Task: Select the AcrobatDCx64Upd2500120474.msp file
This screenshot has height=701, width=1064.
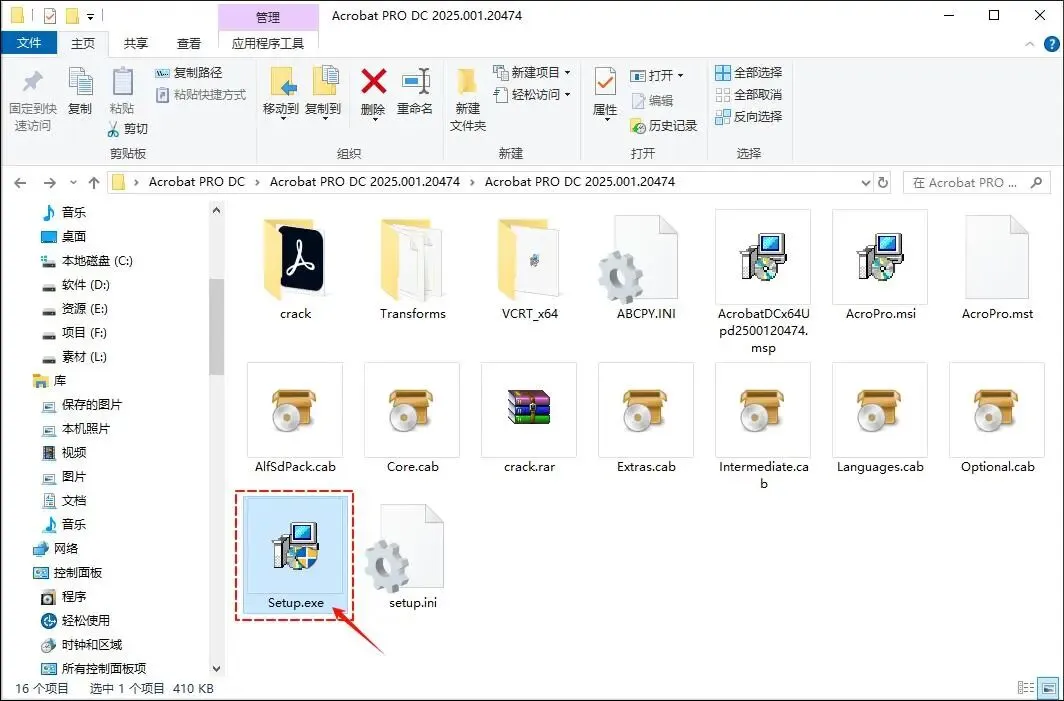Action: pos(763,282)
